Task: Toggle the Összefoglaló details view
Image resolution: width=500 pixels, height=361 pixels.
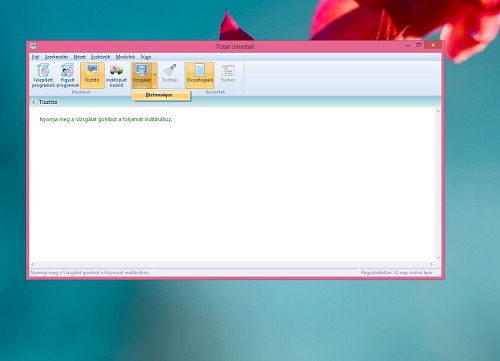Action: coord(200,75)
